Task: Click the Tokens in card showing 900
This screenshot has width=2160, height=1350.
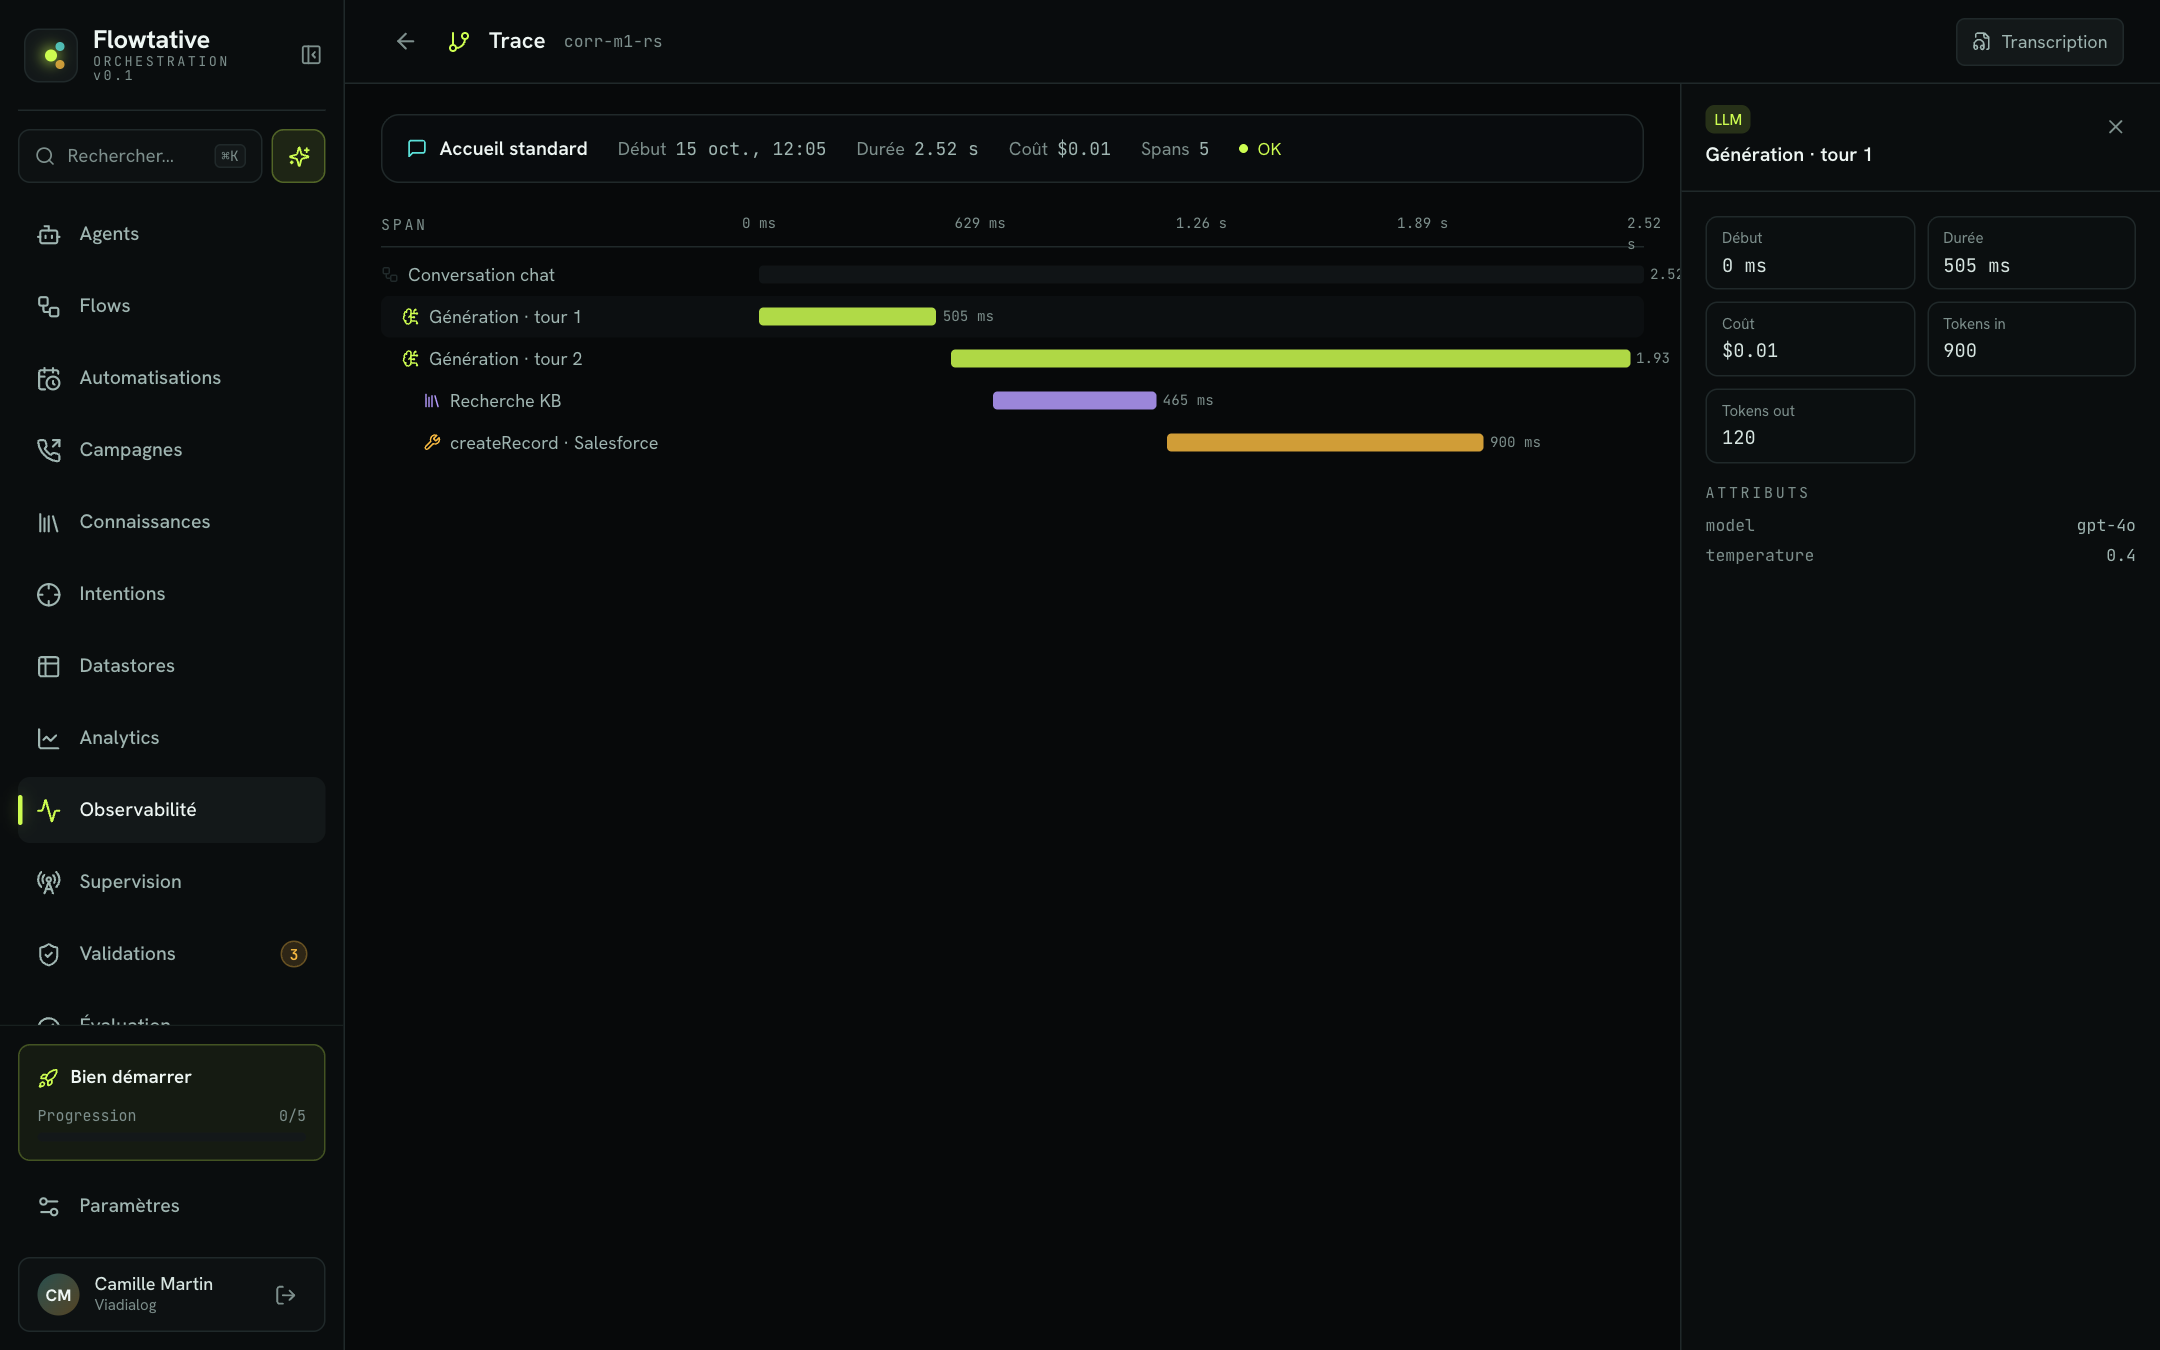Action: (x=2031, y=339)
